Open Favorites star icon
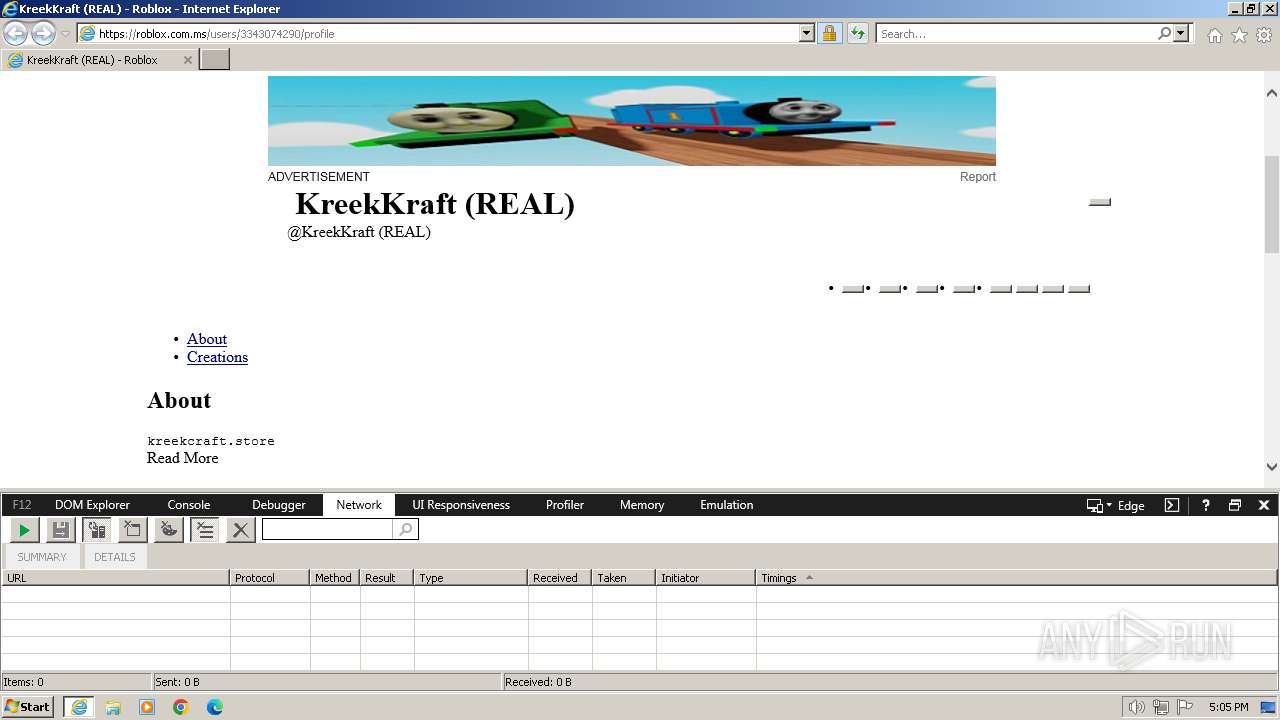This screenshot has width=1280, height=720. click(1239, 35)
